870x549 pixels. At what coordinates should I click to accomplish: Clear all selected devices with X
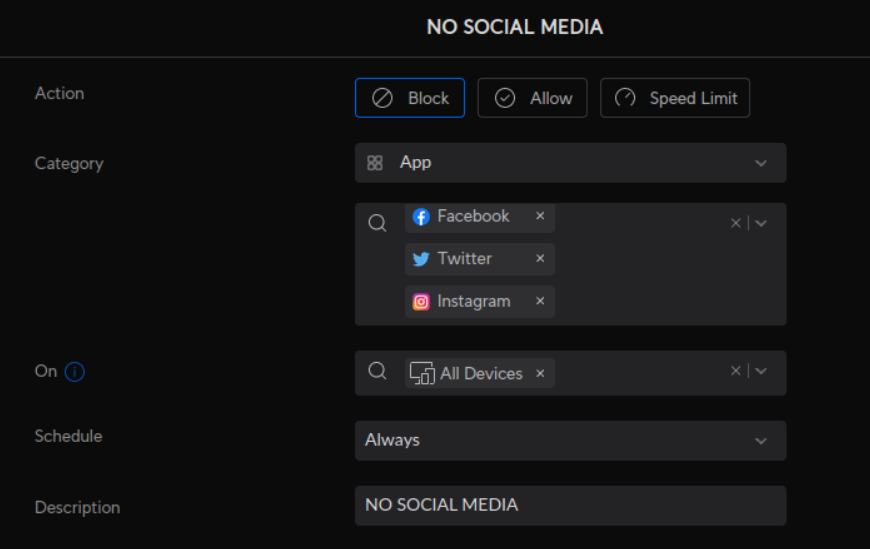735,371
